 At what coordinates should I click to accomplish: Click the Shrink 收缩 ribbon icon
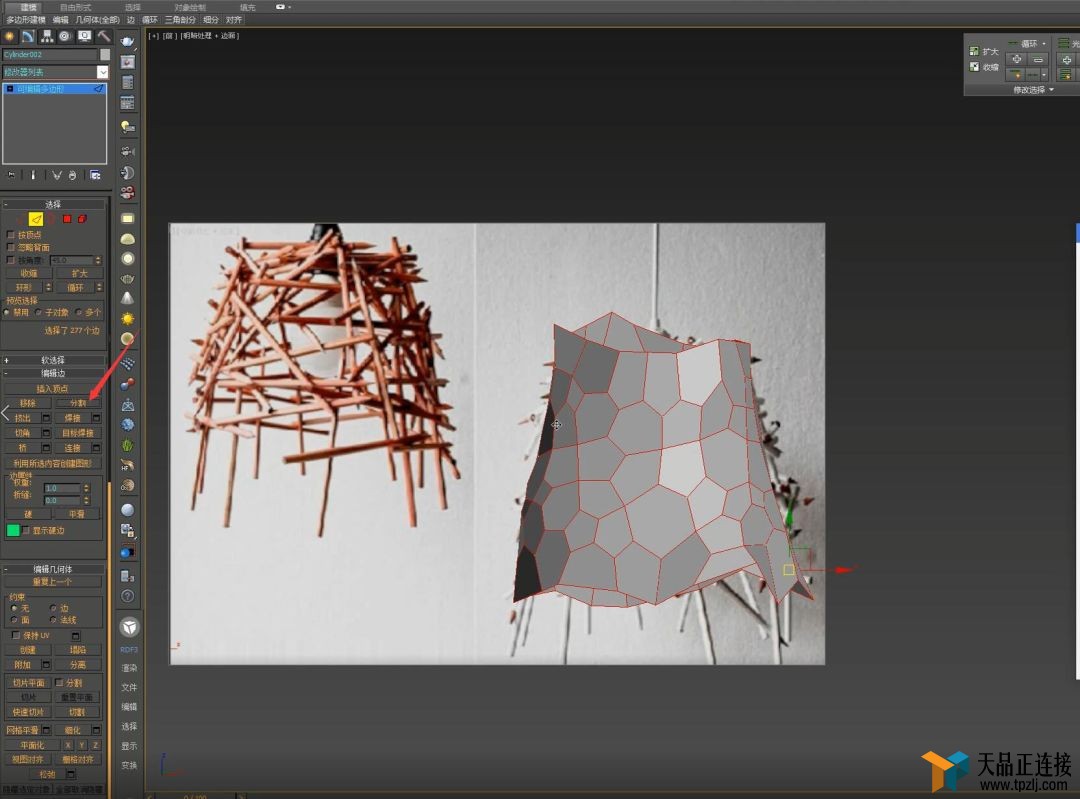click(974, 67)
